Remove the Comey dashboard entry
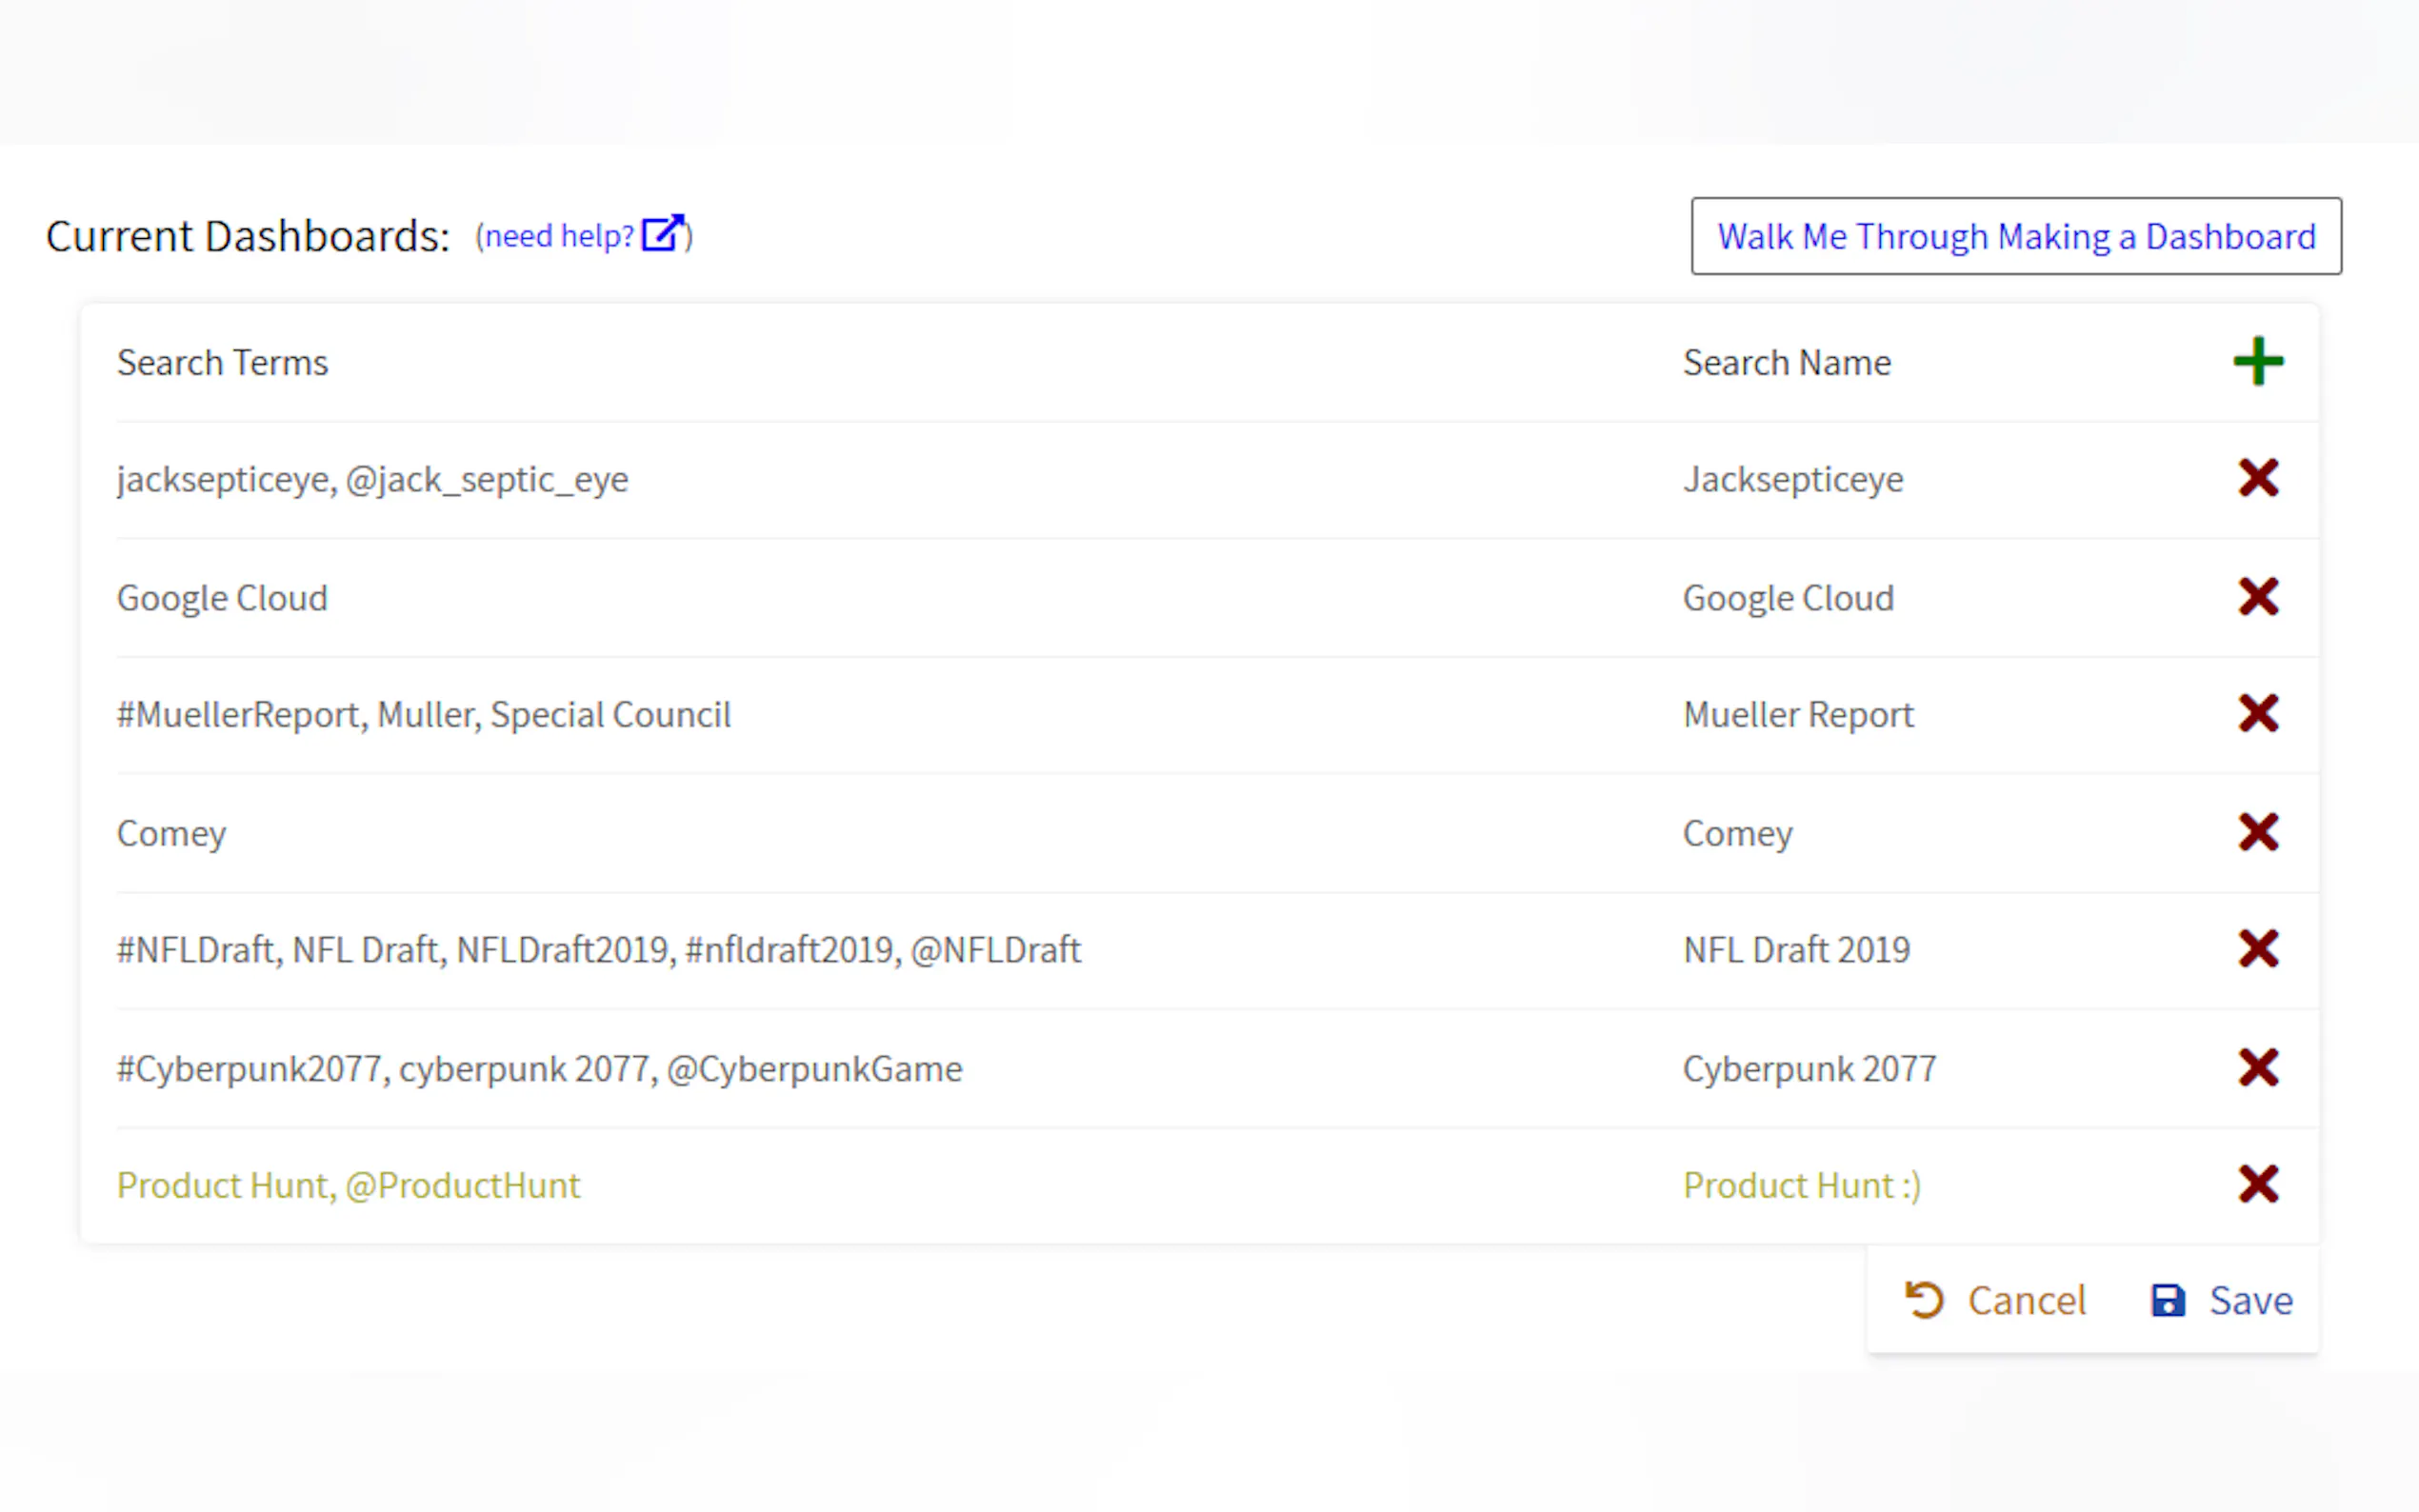 [x=2257, y=832]
